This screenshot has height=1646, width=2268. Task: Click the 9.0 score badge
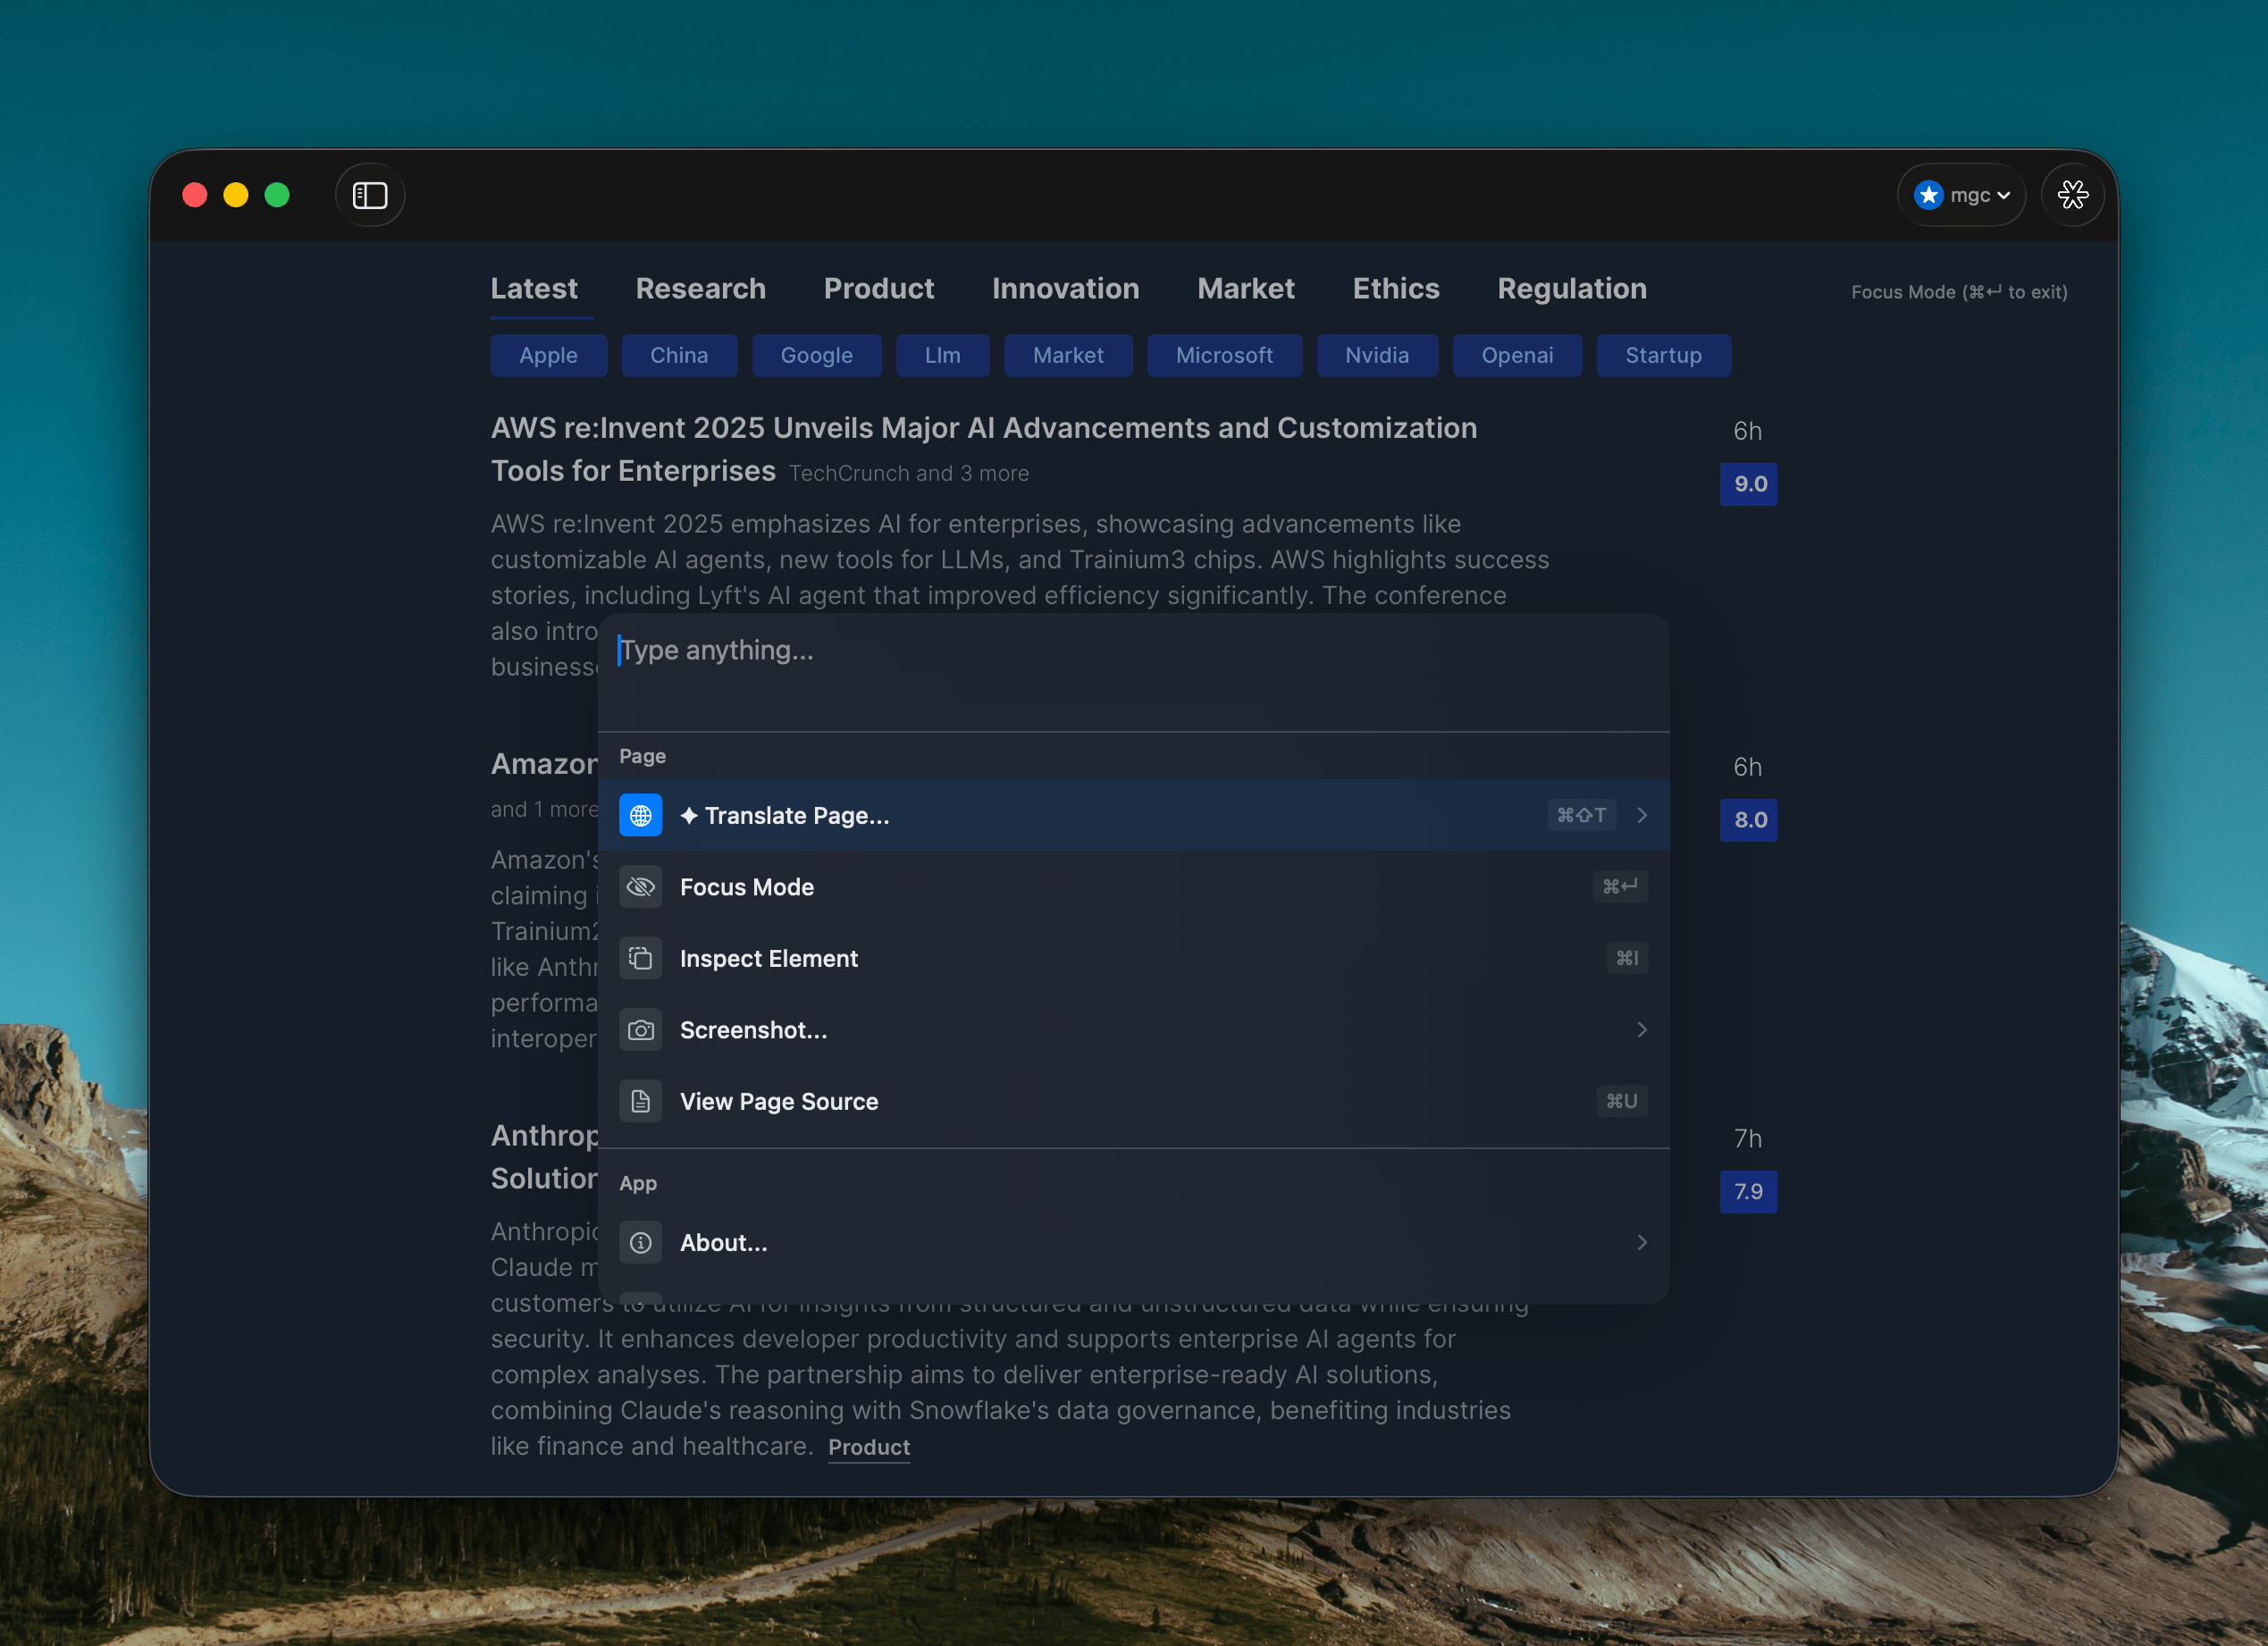tap(1748, 484)
